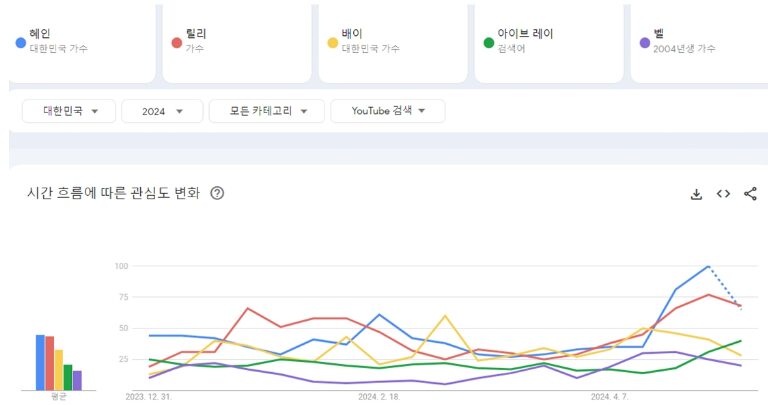Click the blue dot beside 혜인
Image resolution: width=768 pixels, height=405 pixels.
pyautogui.click(x=20, y=42)
